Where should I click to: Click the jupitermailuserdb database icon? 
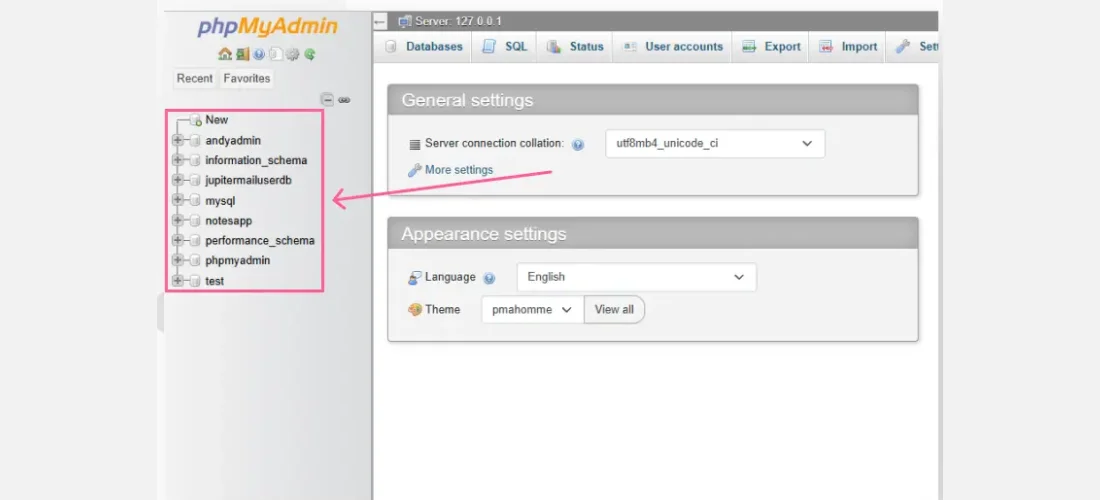coord(194,180)
